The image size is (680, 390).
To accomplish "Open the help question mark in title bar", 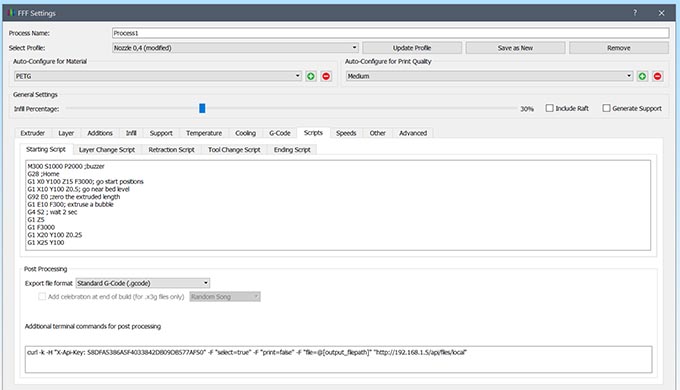I will tap(635, 13).
